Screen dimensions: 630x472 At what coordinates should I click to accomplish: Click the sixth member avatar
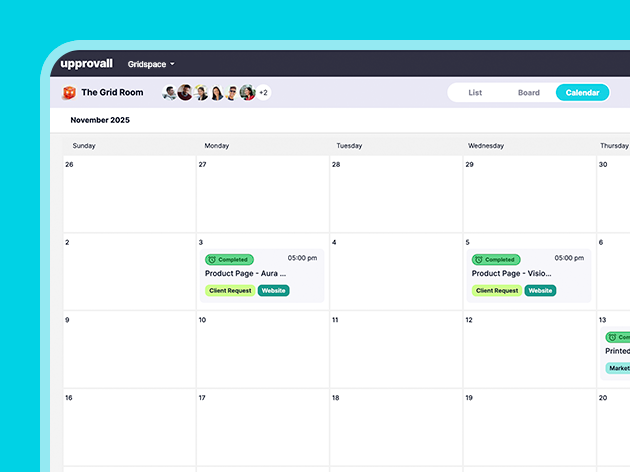click(248, 93)
